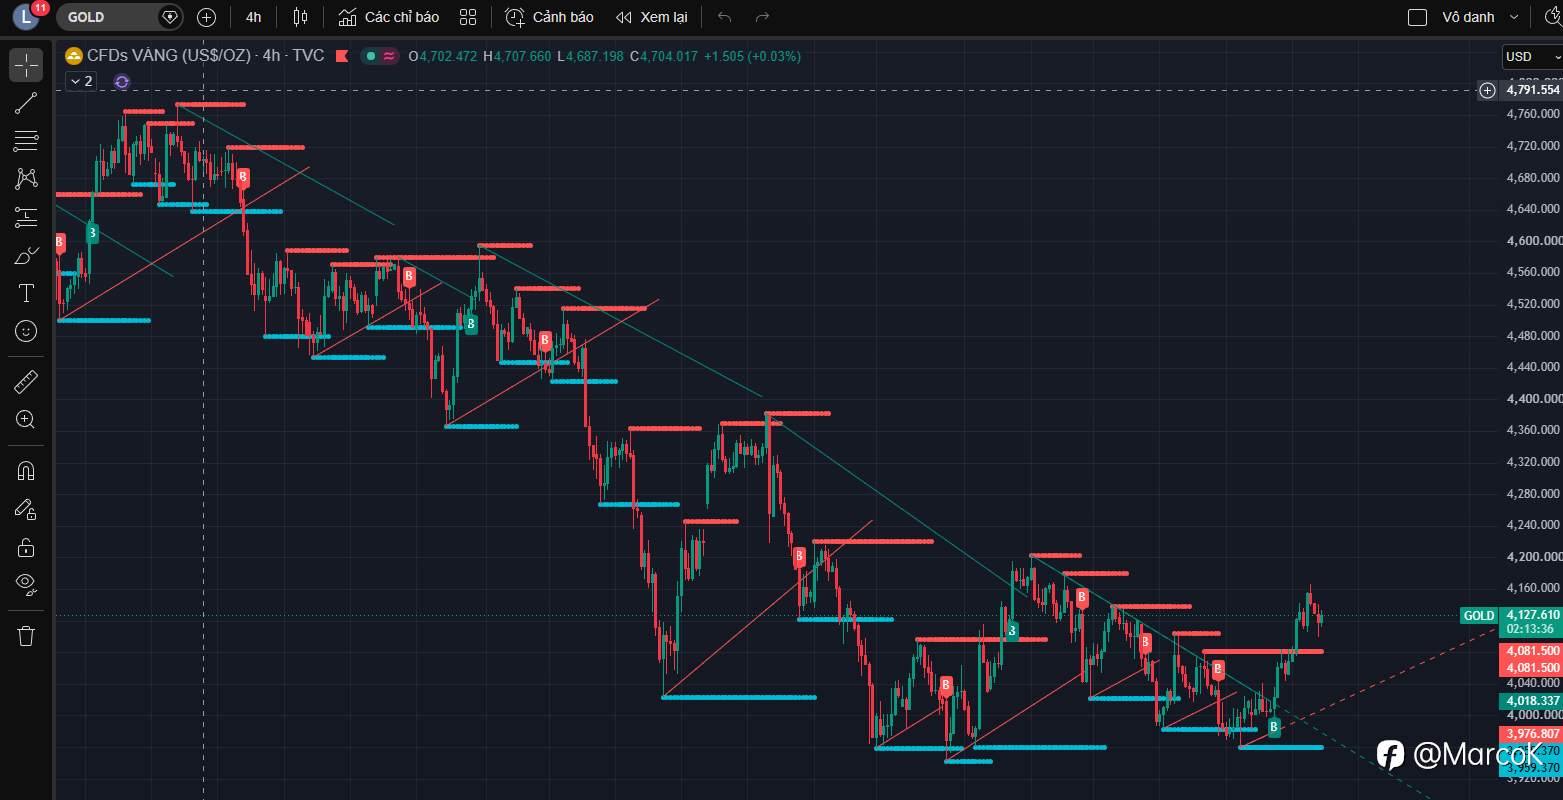This screenshot has height=800, width=1563.
Task: Open the emoji and icons tool
Action: (26, 331)
